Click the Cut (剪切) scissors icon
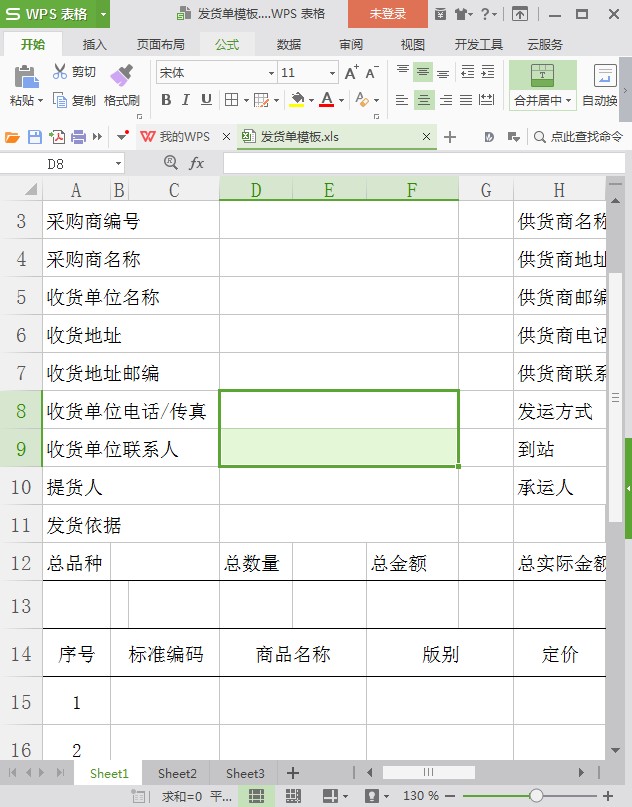 (x=60, y=72)
